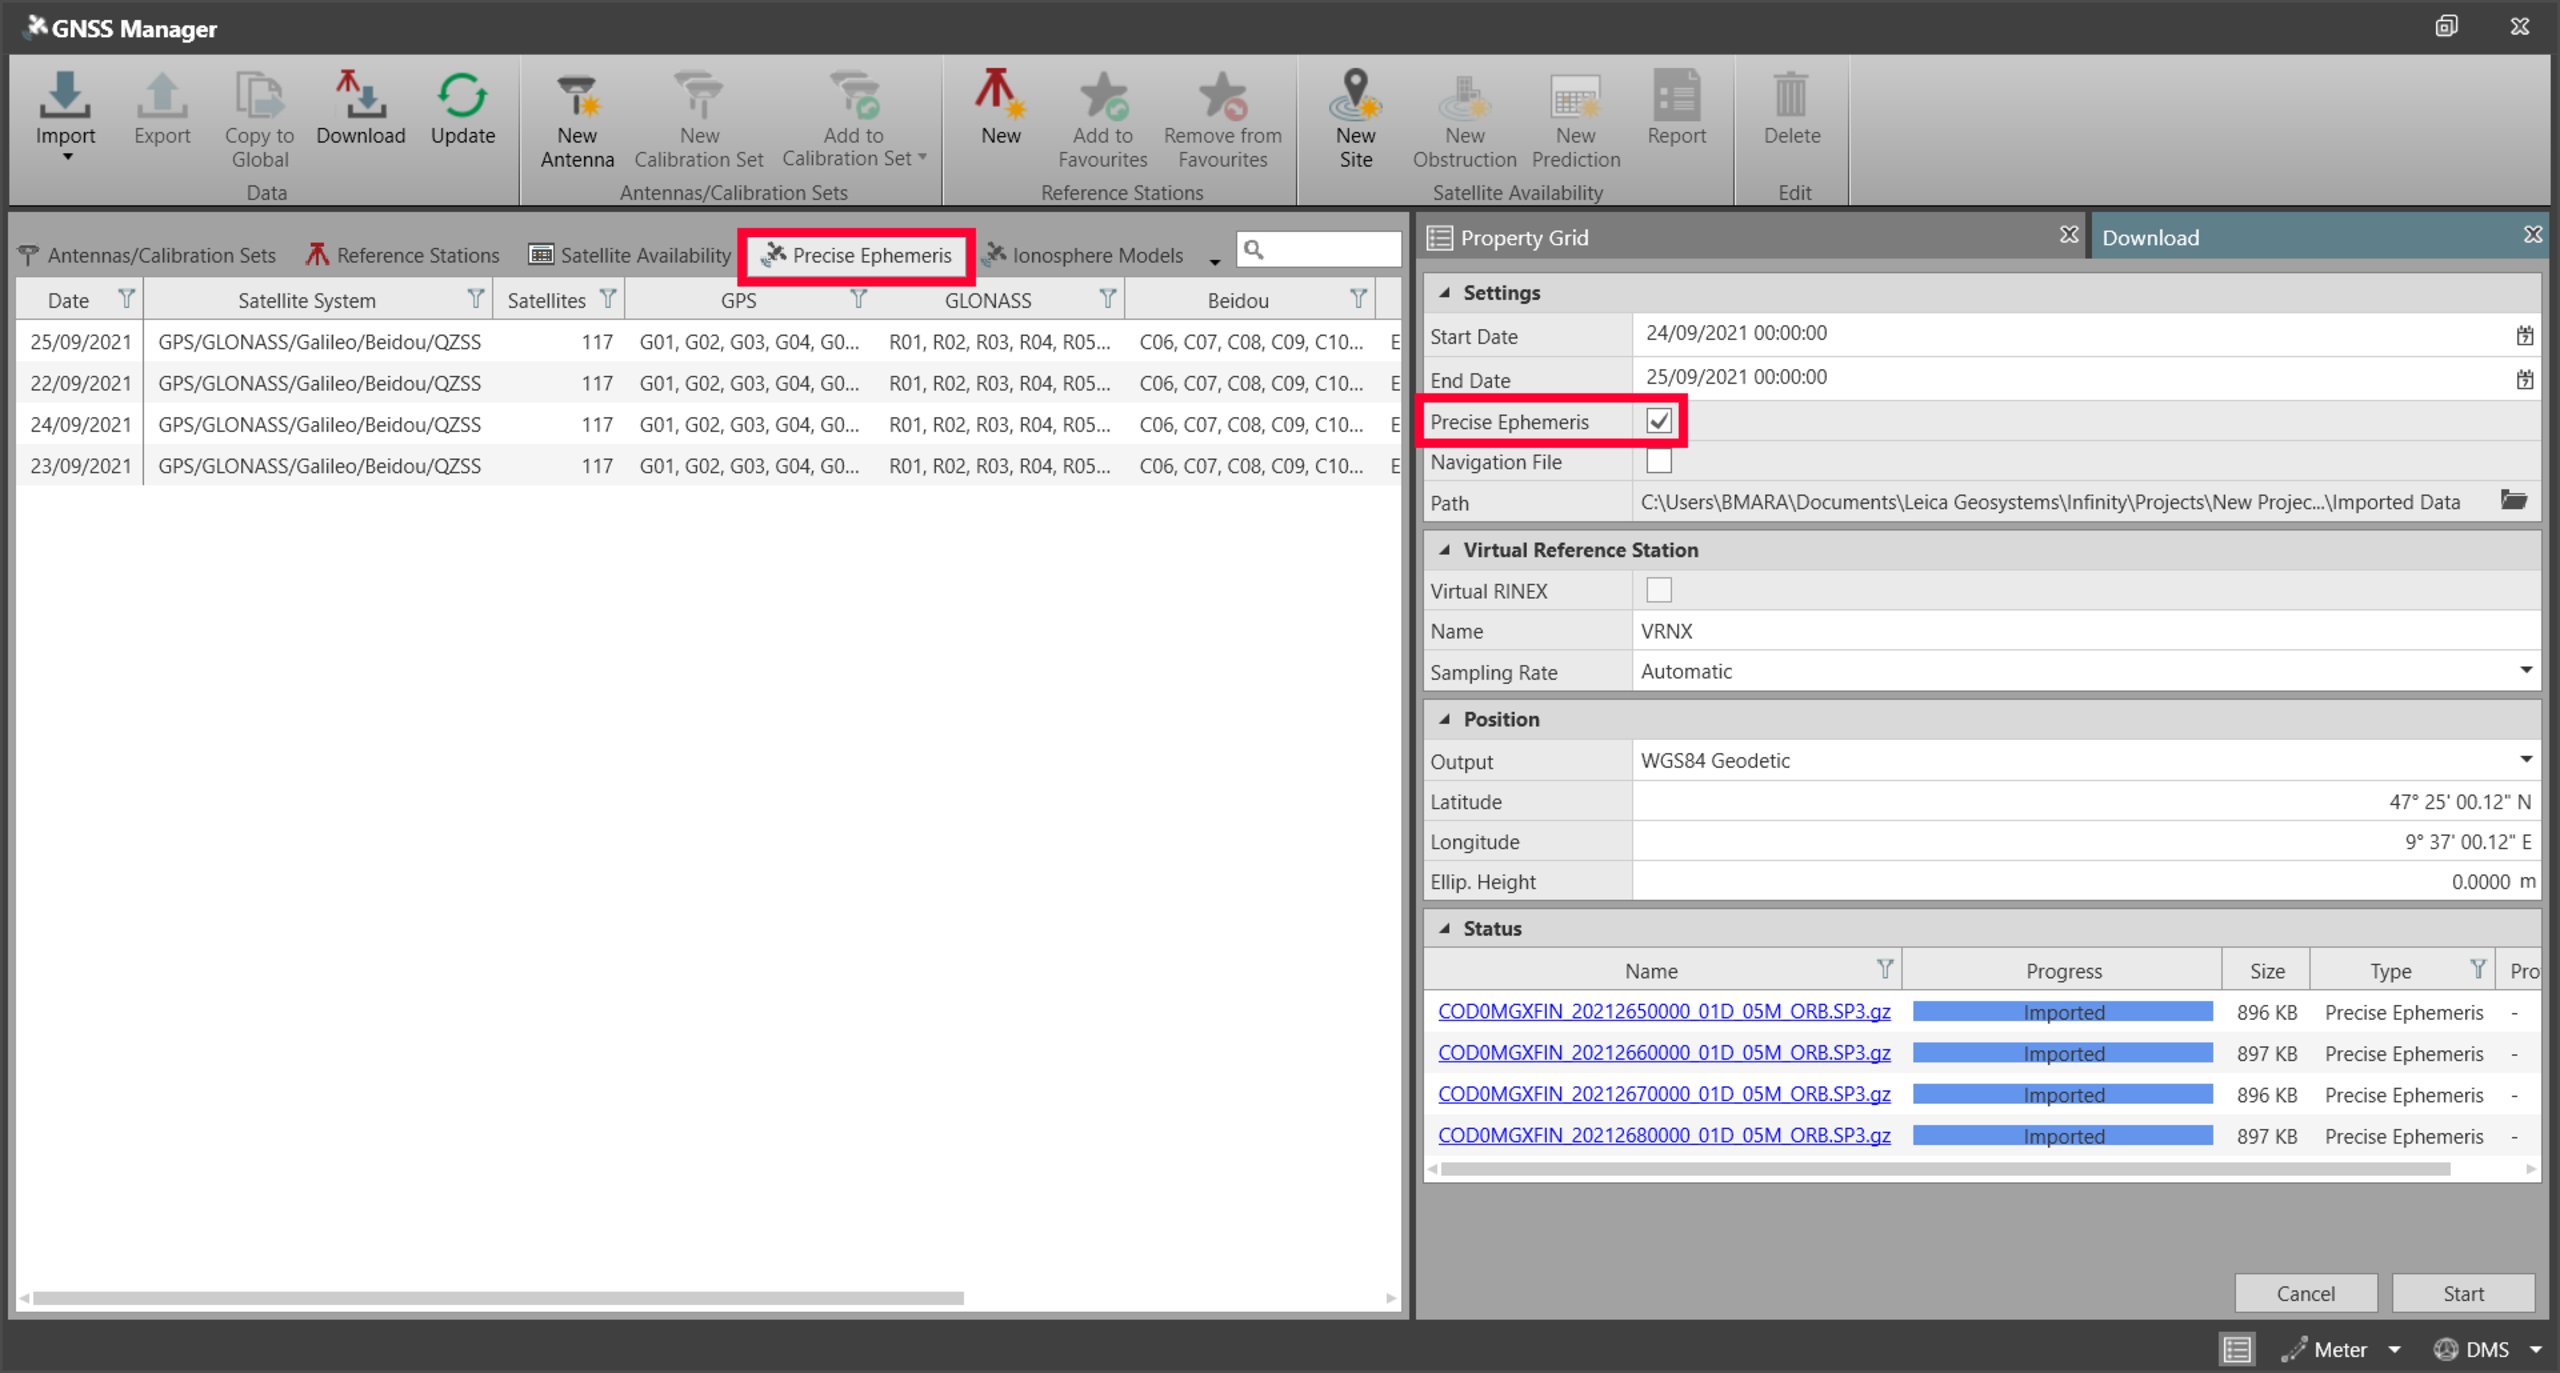
Task: Create a New Site
Action: [1355, 119]
